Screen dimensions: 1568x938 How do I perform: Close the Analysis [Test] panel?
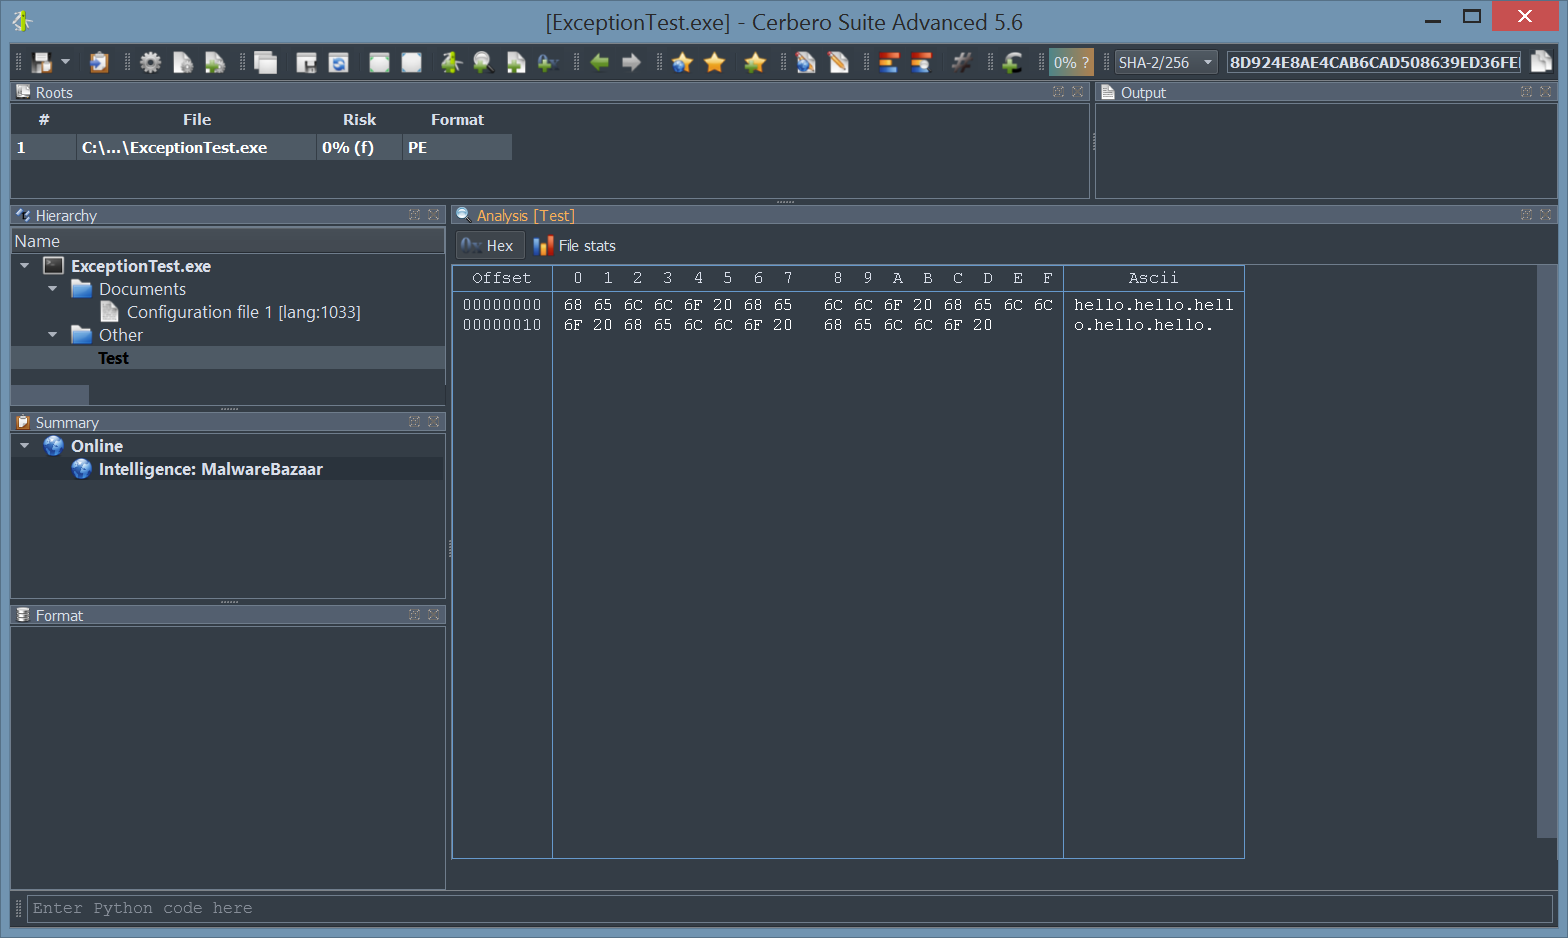tap(1546, 214)
